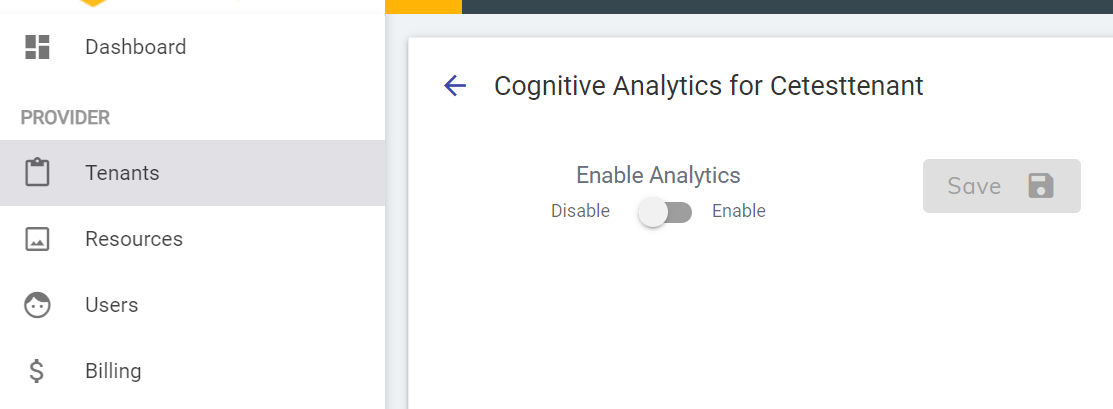Click the floppy disk save icon

pos(1041,186)
